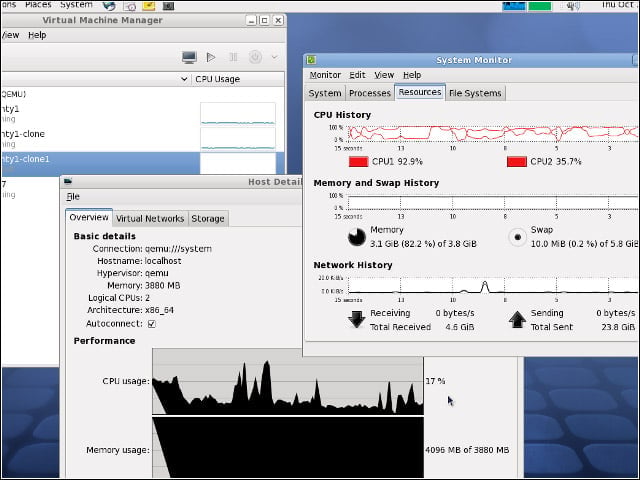The width and height of the screenshot is (640, 480).
Task: Switch to Processes tab
Action: pyautogui.click(x=370, y=93)
